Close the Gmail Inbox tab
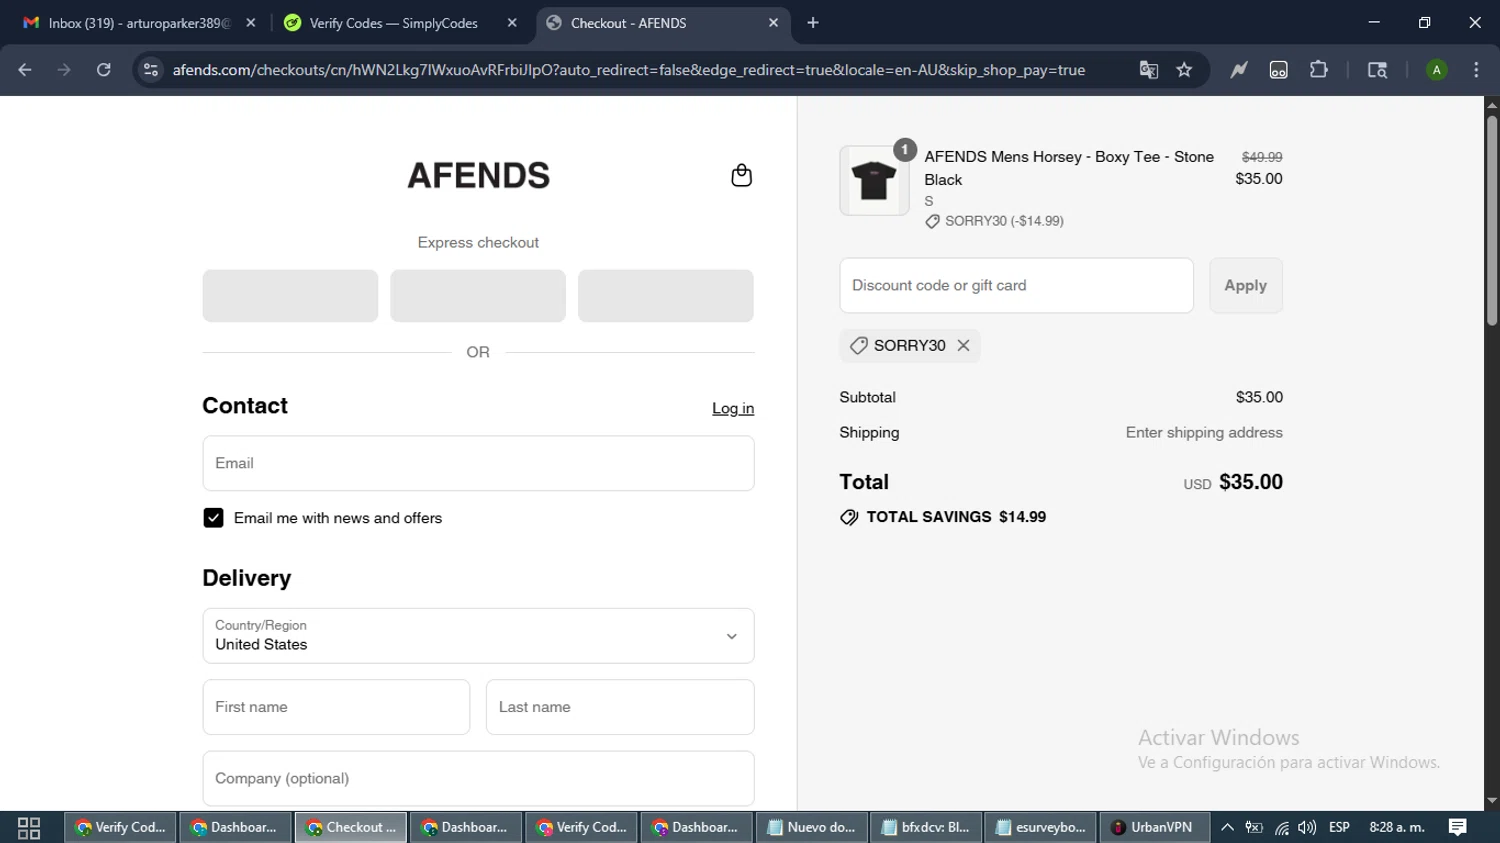Viewport: 1500px width, 843px height. 250,23
